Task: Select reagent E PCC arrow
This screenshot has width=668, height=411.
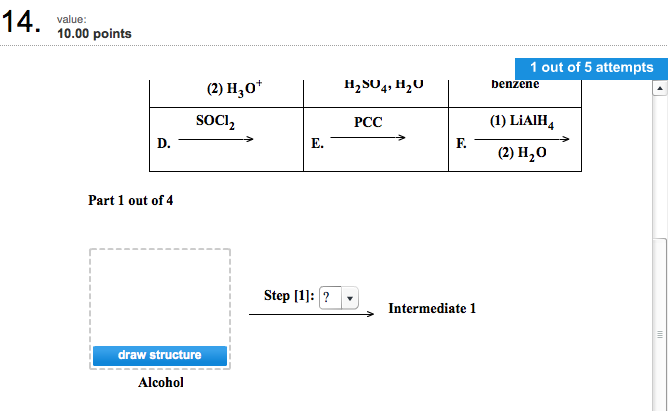Action: click(368, 138)
